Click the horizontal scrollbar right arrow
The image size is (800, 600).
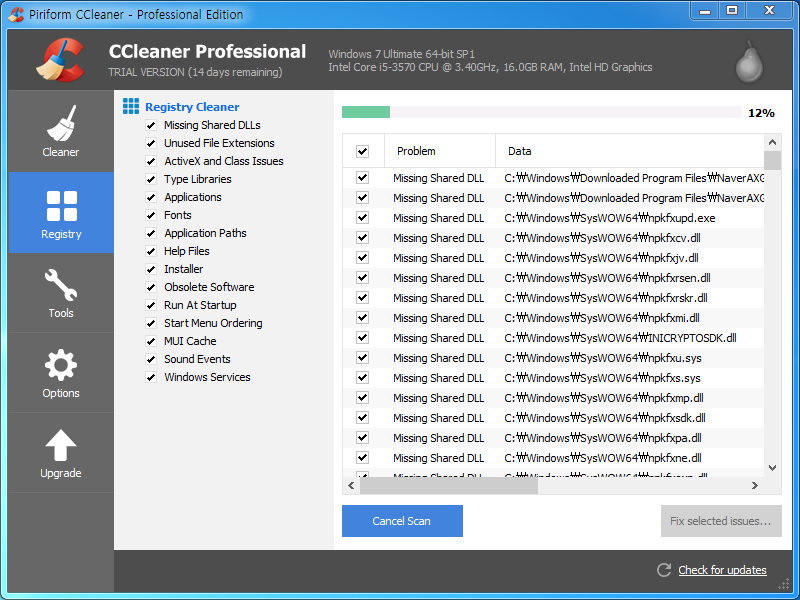click(x=755, y=486)
